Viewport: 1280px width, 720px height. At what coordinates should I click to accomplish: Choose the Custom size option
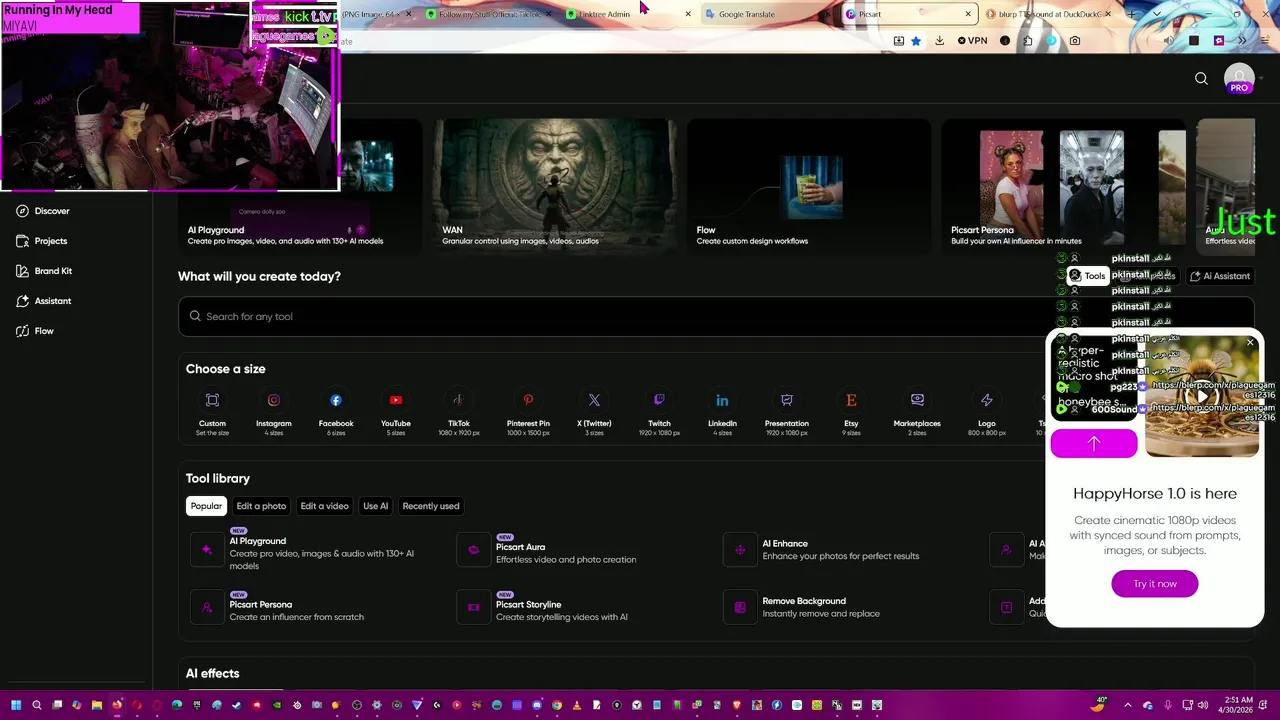pos(212,412)
